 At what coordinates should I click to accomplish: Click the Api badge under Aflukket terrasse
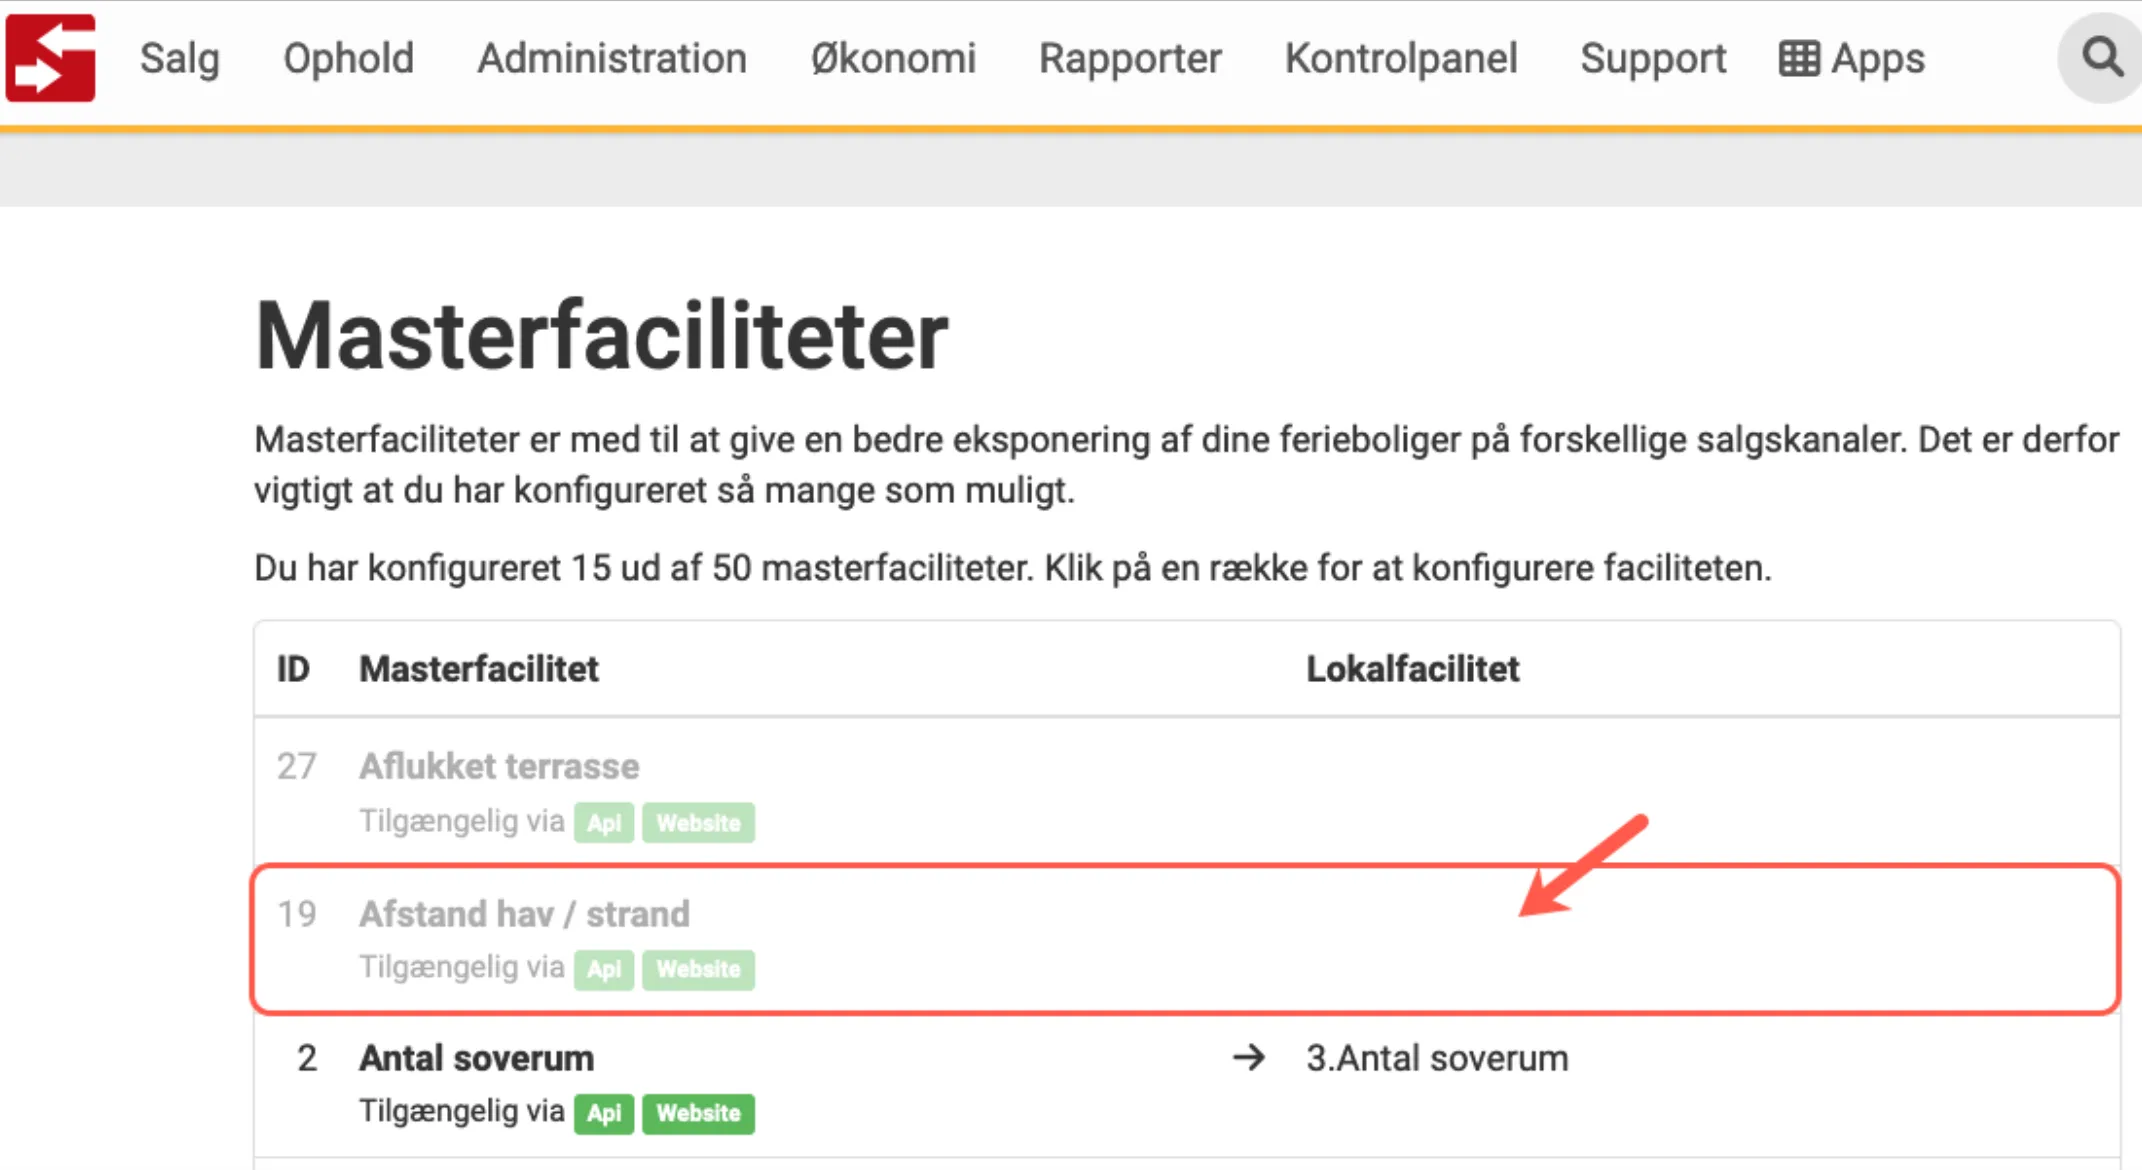pyautogui.click(x=604, y=822)
